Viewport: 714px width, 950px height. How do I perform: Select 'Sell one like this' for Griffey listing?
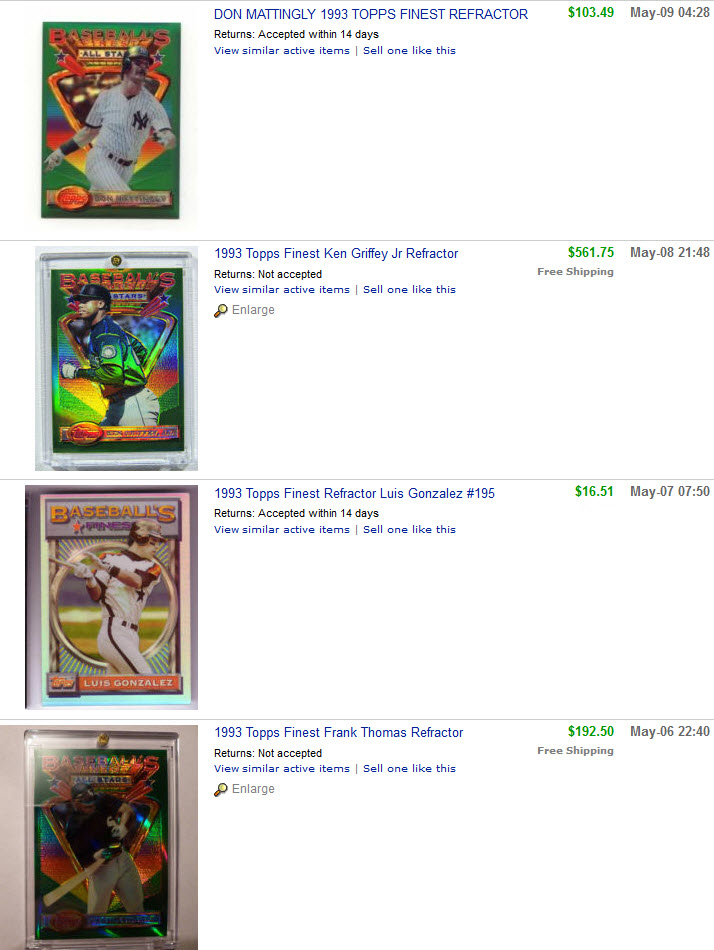click(x=409, y=290)
